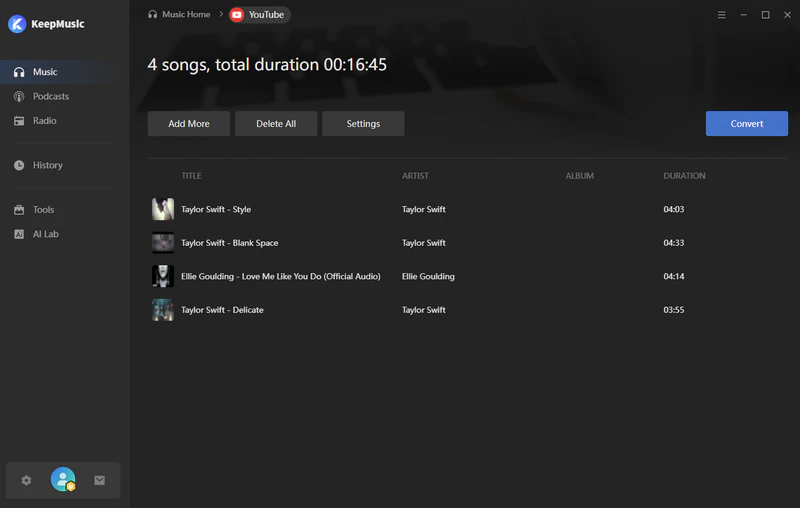Click the YouTube source icon in the breadcrumb

click(x=236, y=15)
